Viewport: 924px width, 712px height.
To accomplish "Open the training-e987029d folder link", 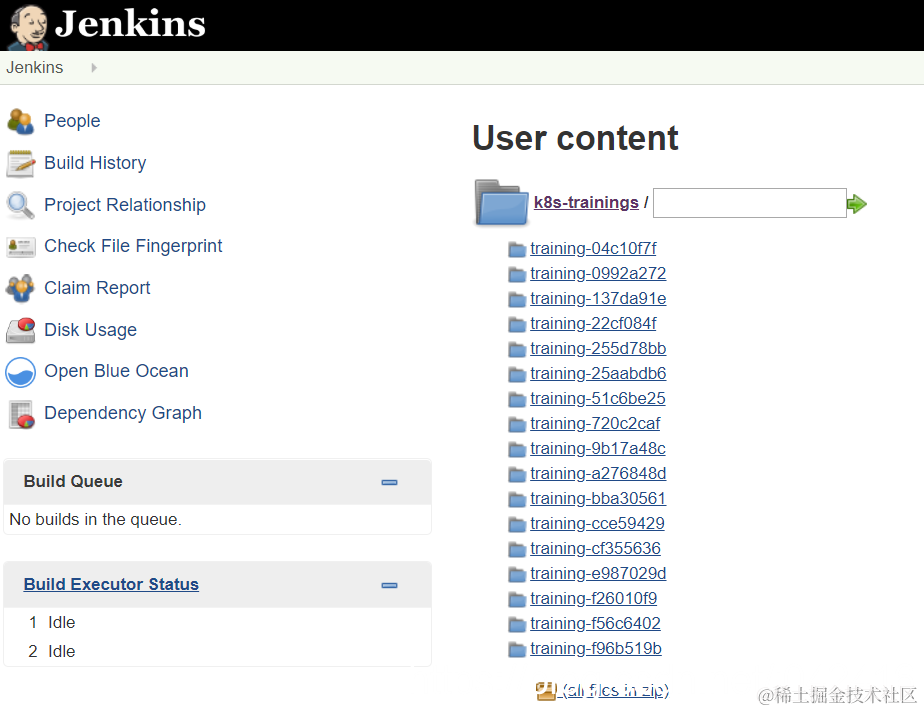I will click(598, 573).
